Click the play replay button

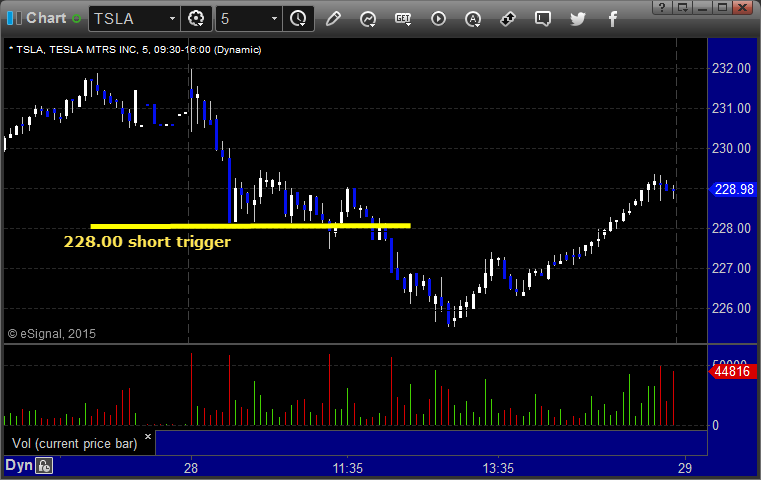pyautogui.click(x=438, y=19)
